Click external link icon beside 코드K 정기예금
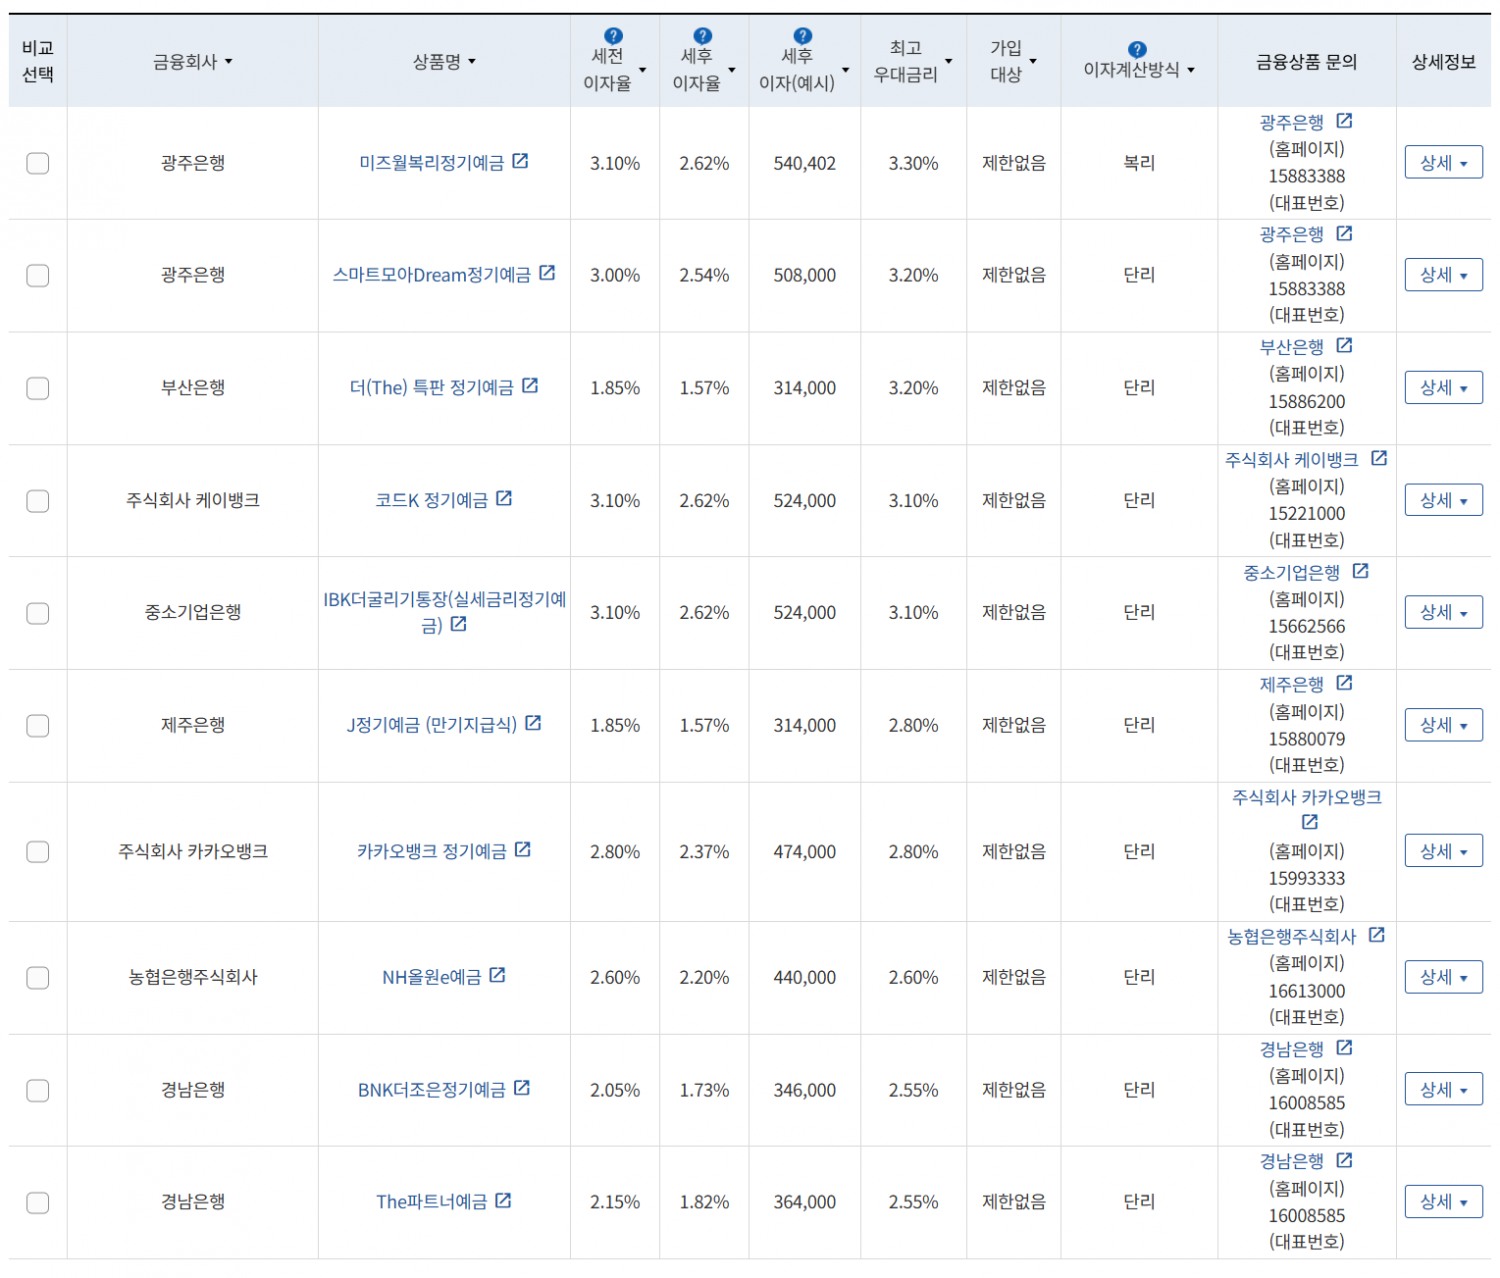1500x1278 pixels. (504, 498)
